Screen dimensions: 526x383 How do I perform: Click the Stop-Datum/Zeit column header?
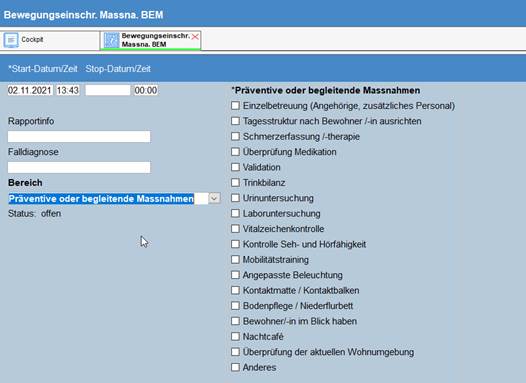pyautogui.click(x=118, y=69)
